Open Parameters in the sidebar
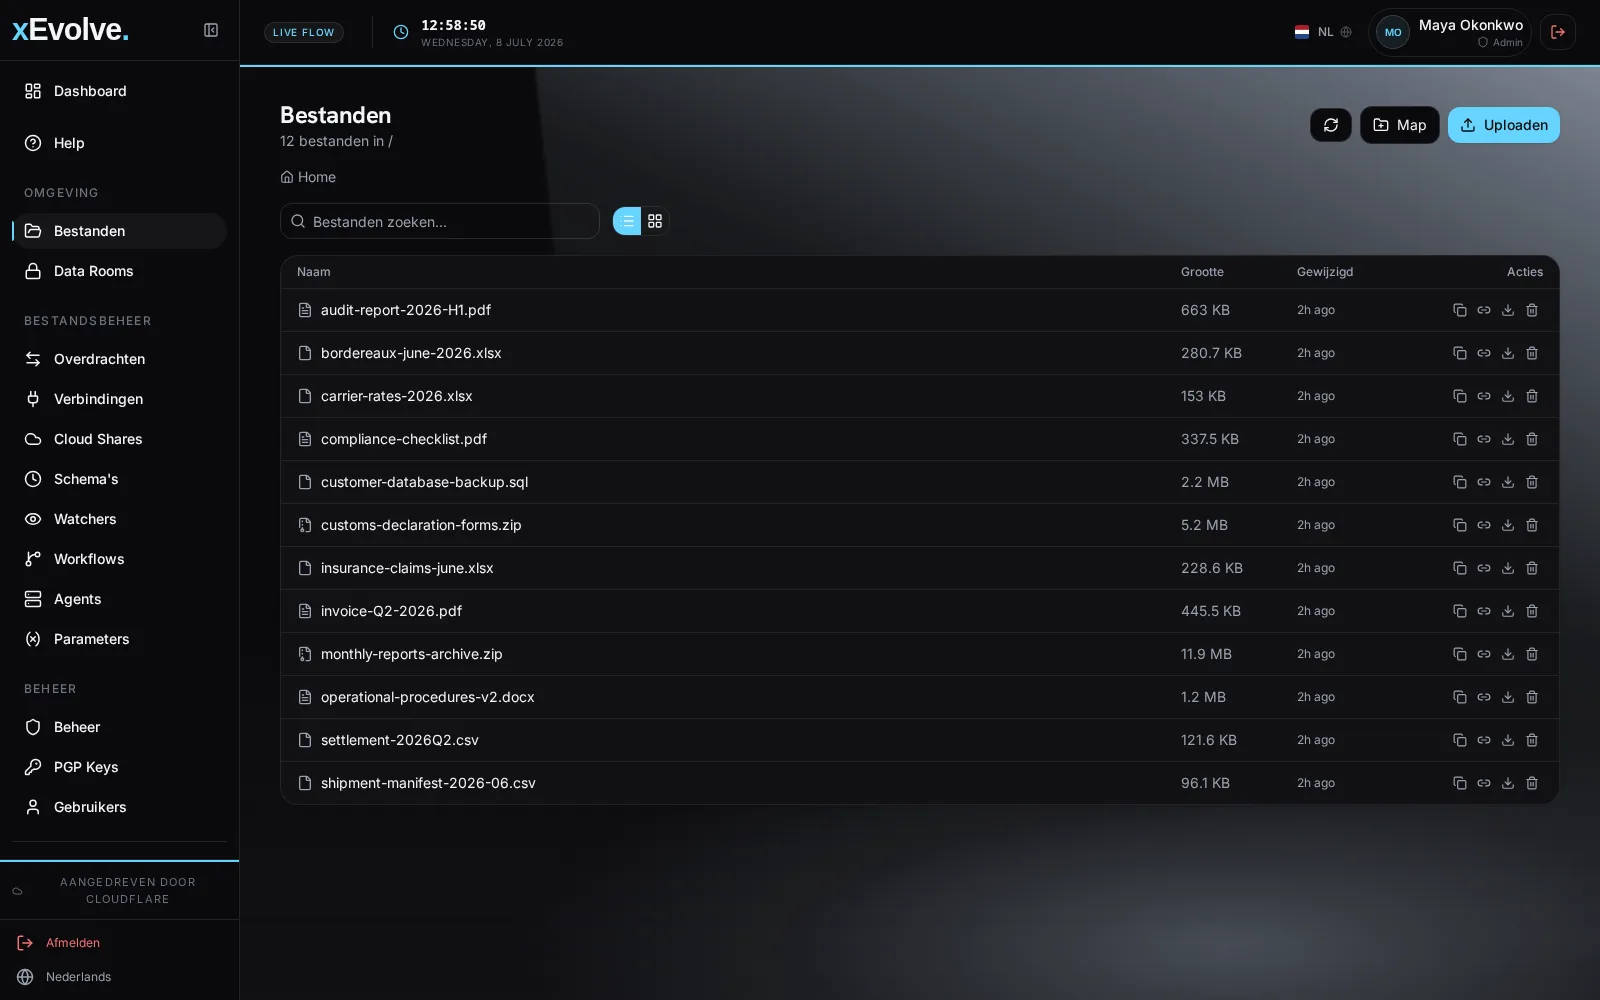Screen dimensions: 1600x1000 click(x=119, y=639)
